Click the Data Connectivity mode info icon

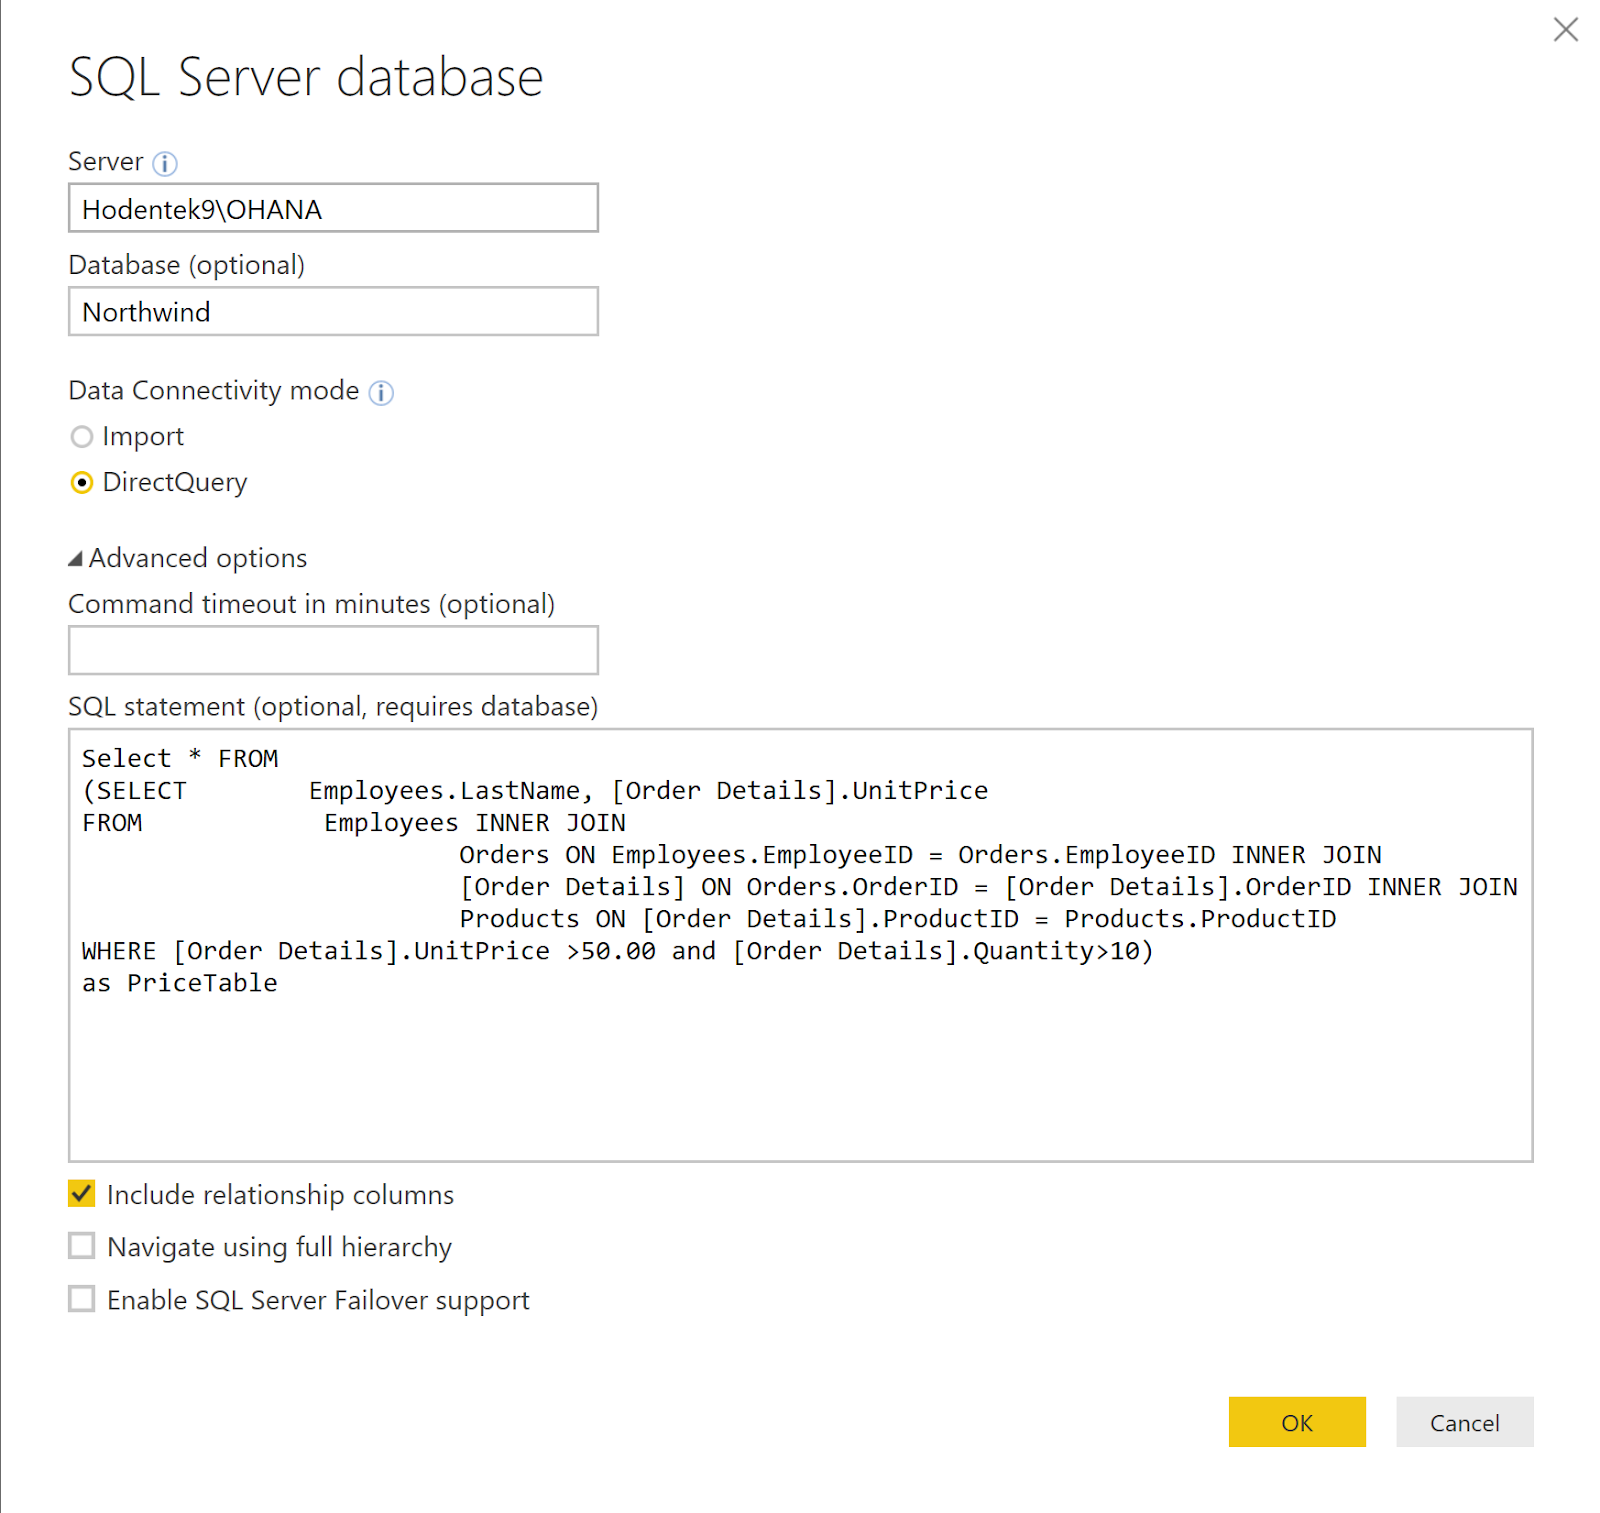(381, 392)
